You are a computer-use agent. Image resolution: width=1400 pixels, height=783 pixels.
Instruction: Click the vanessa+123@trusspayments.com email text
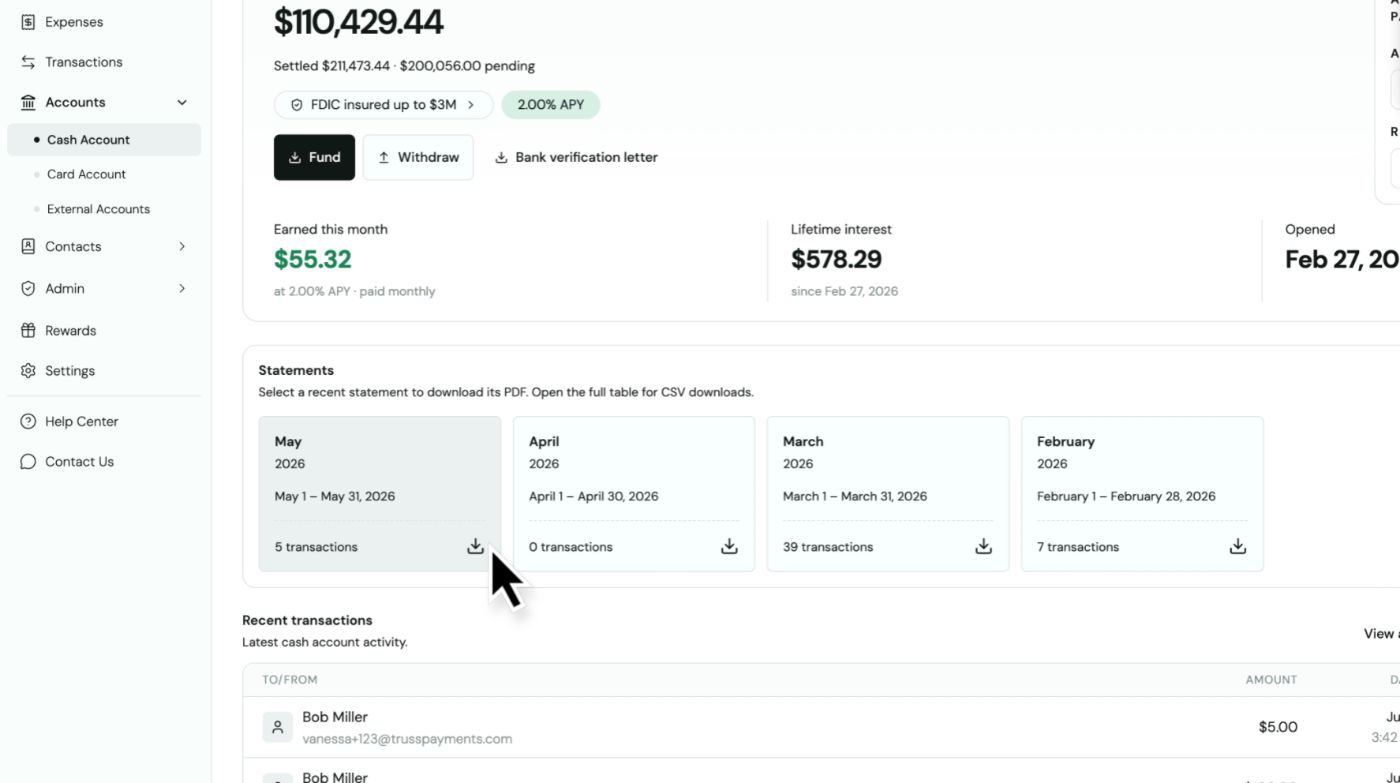click(x=407, y=739)
